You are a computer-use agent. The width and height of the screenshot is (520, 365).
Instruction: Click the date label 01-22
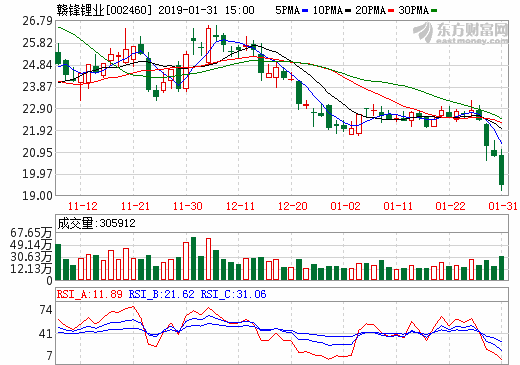(x=450, y=206)
